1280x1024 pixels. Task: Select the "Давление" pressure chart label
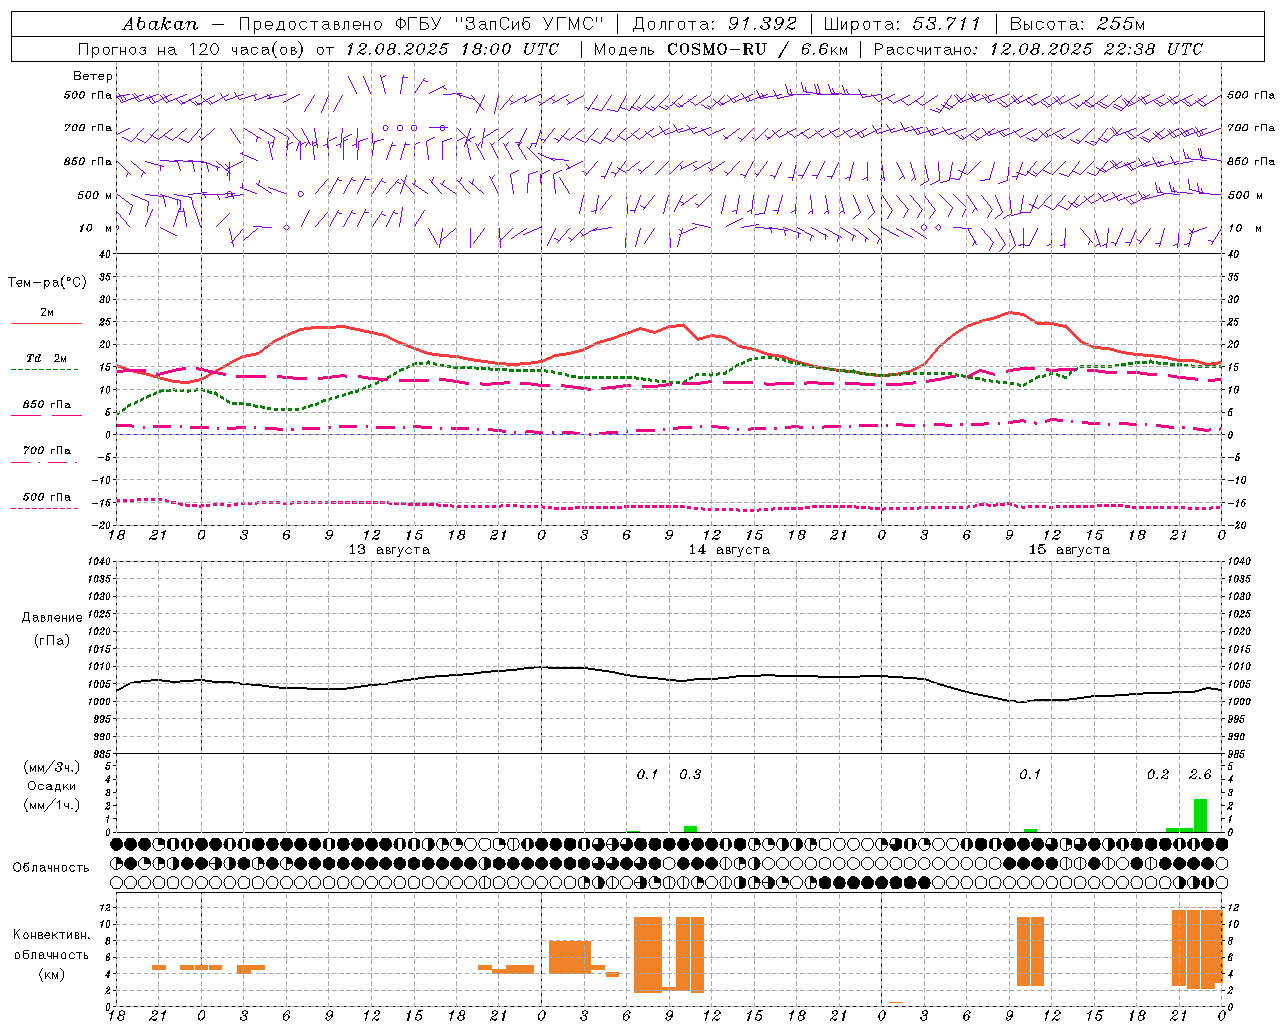point(52,618)
